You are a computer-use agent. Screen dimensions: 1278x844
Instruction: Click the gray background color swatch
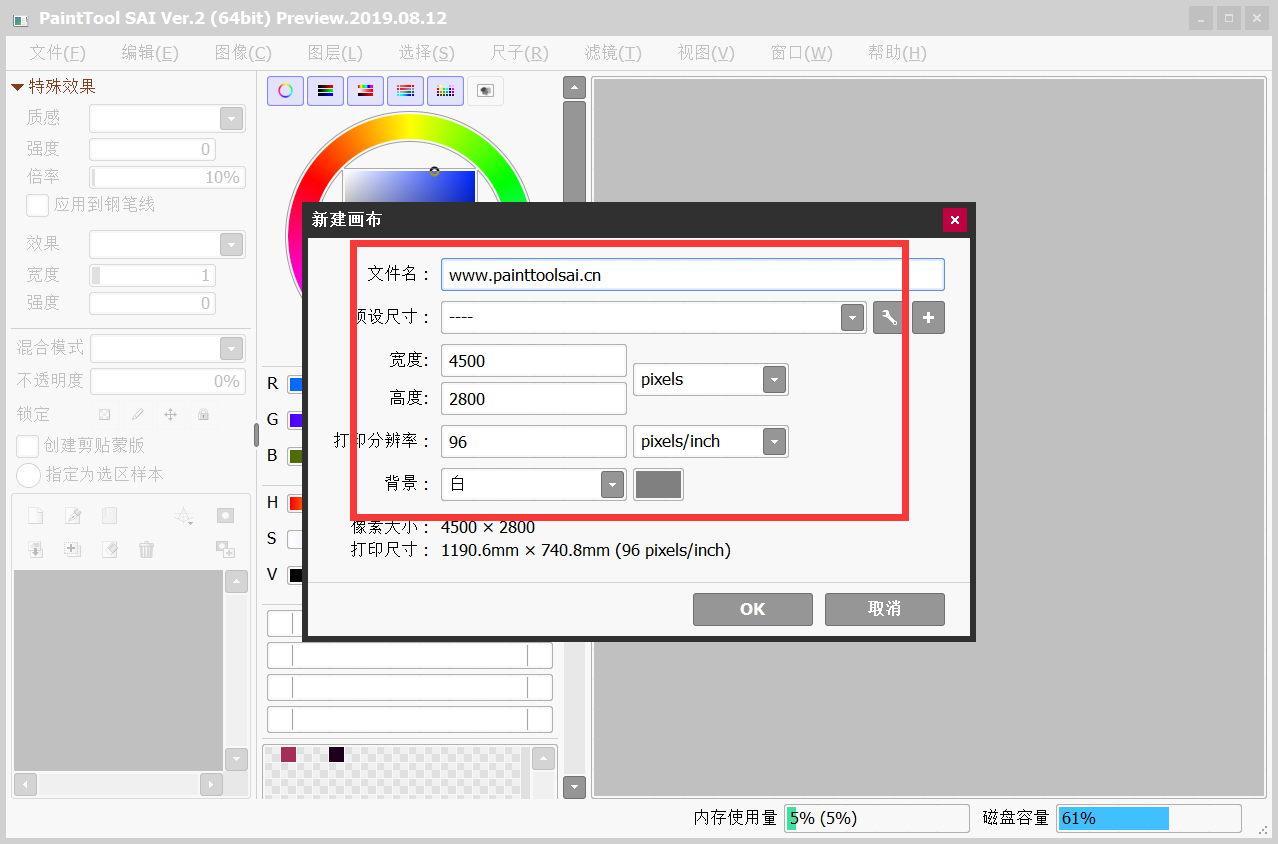pos(659,484)
